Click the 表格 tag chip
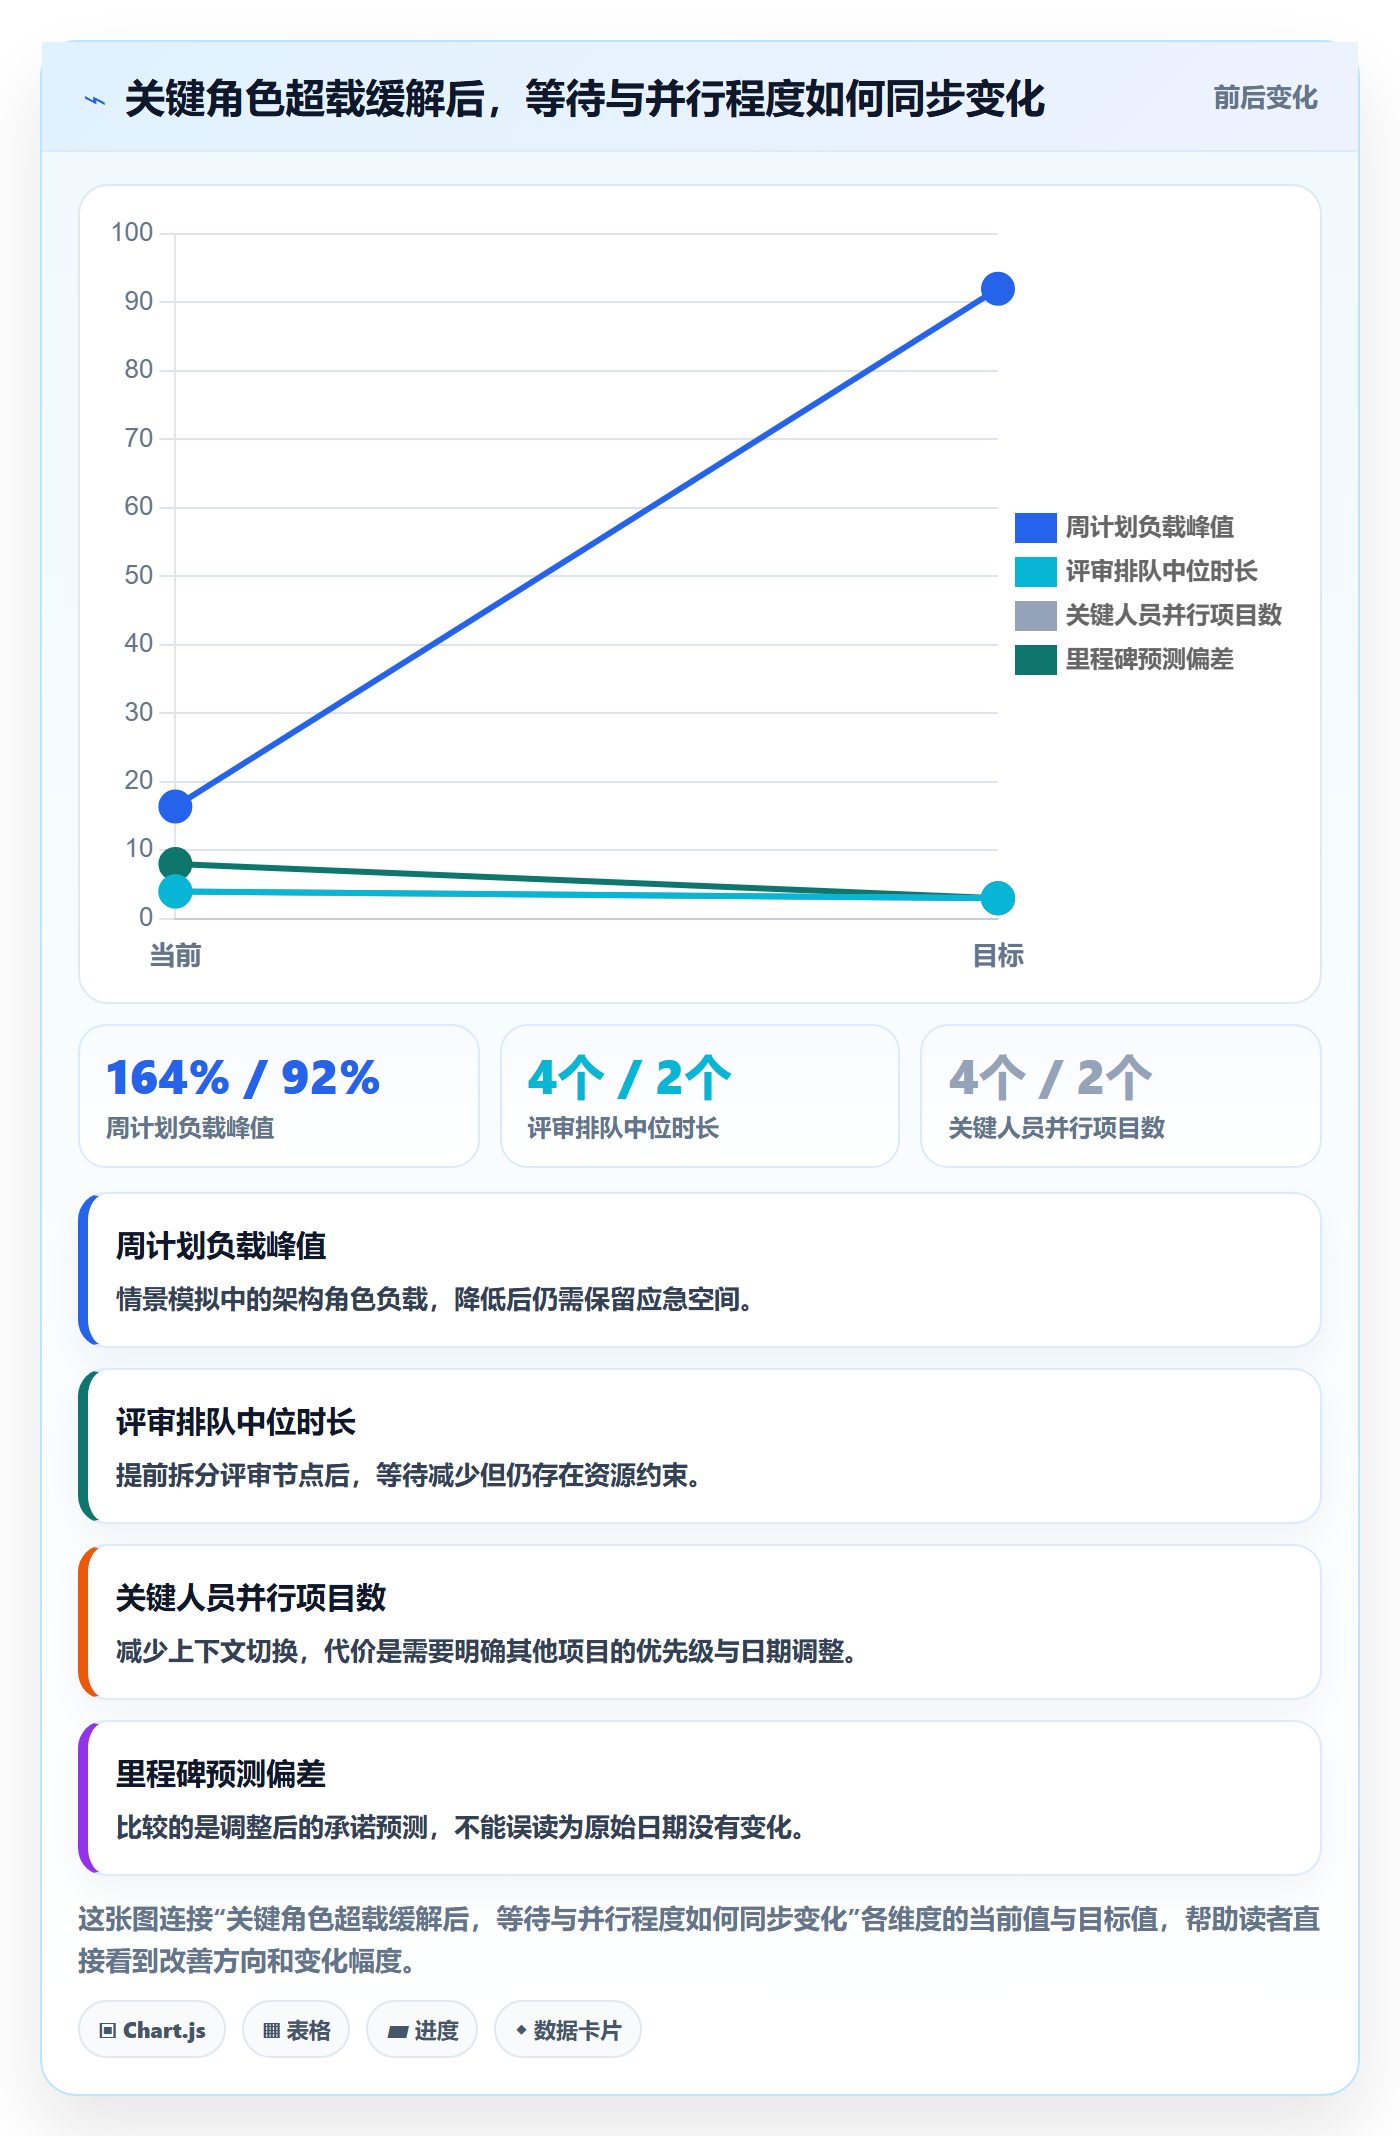 click(x=296, y=2029)
